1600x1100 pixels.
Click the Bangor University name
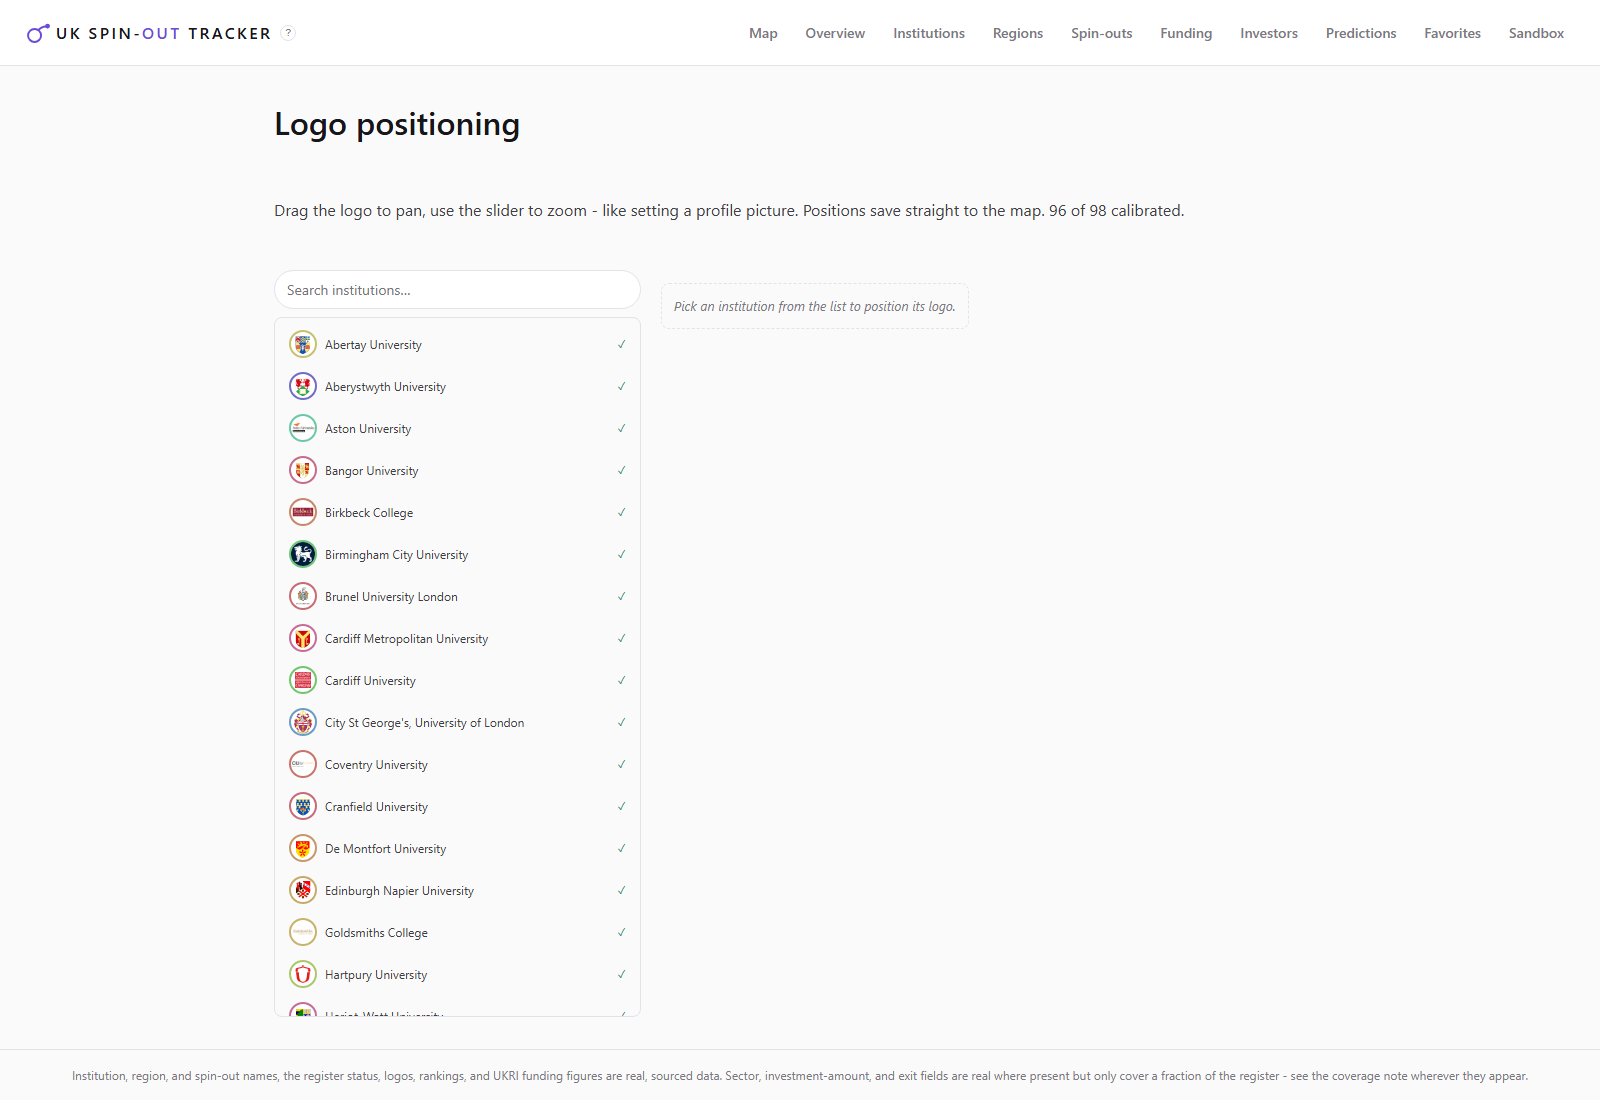pos(372,471)
